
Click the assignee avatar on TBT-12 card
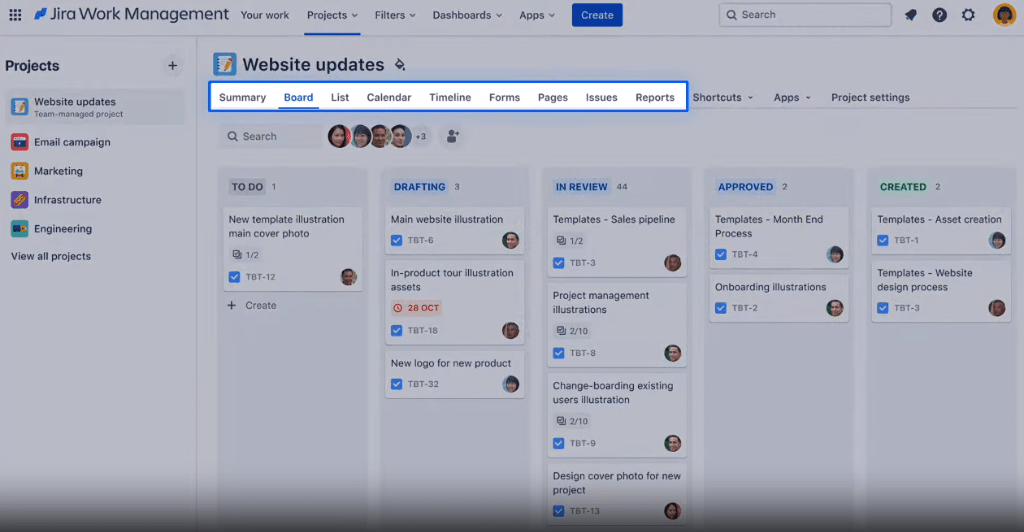coord(349,277)
